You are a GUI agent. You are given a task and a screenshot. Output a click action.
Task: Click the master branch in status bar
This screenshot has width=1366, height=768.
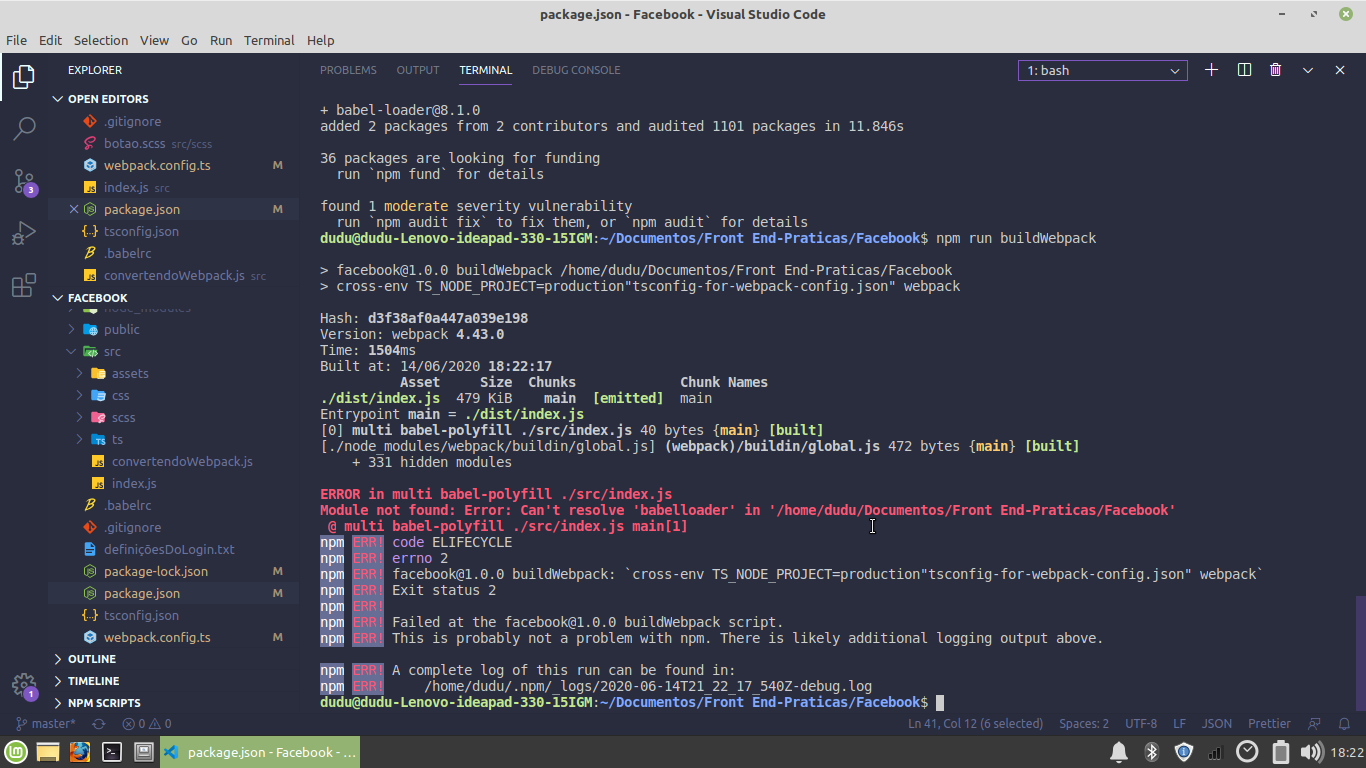(x=45, y=724)
